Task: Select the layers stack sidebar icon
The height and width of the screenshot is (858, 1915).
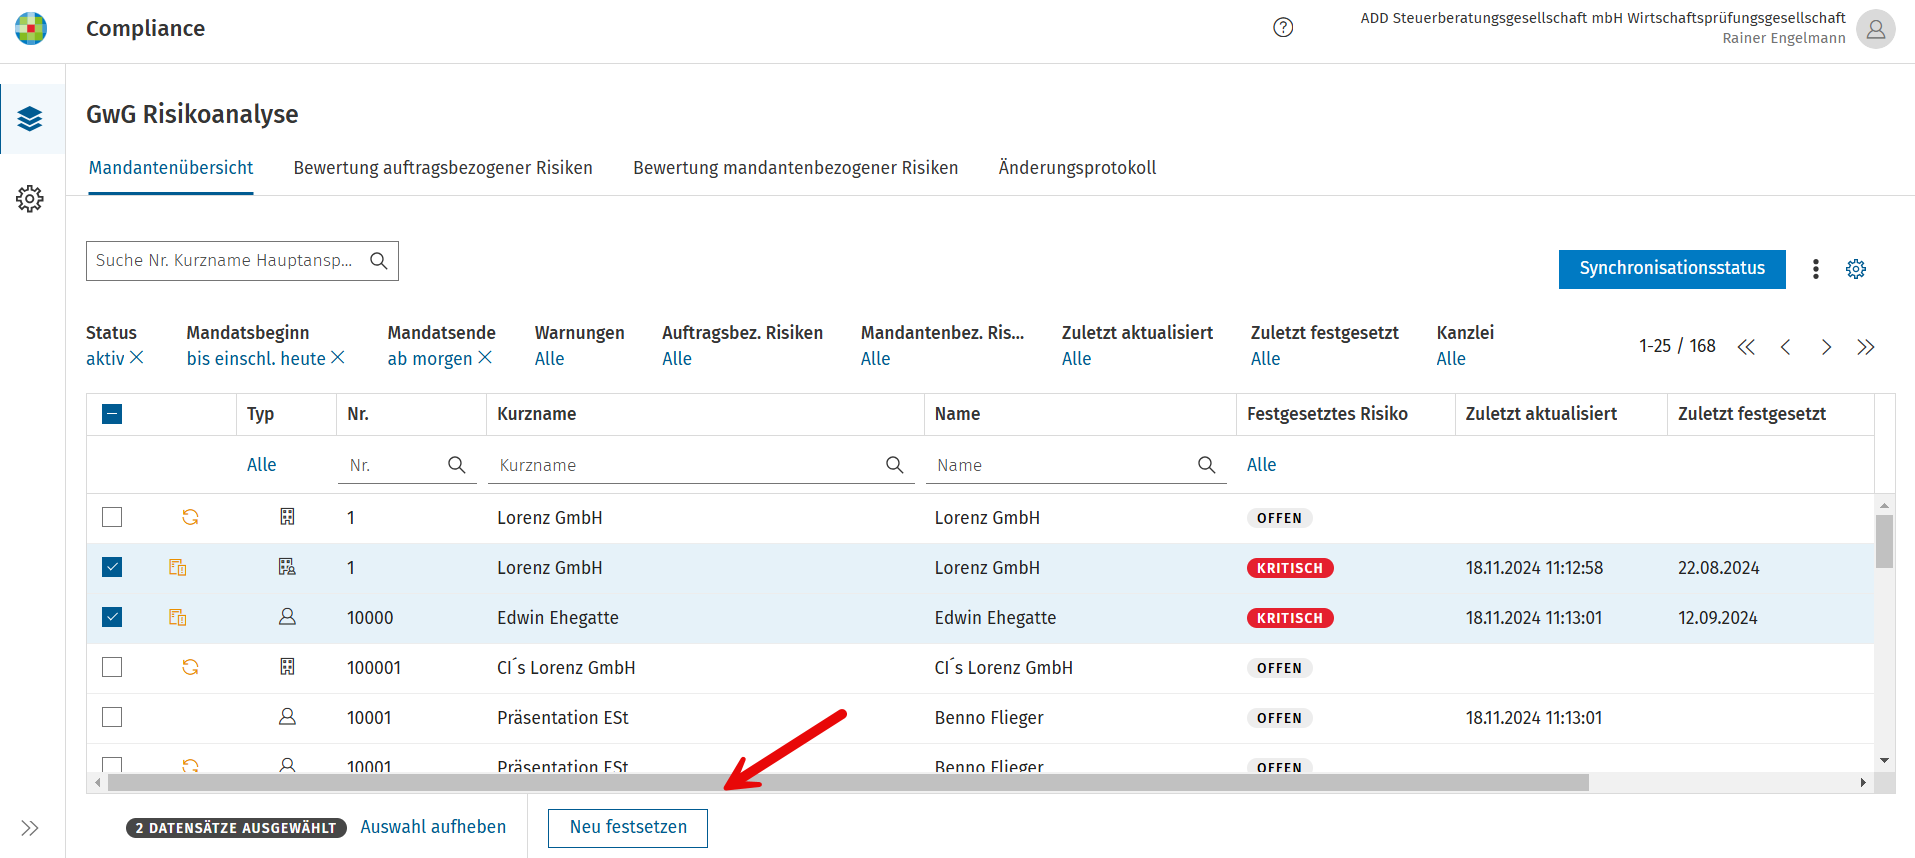Action: tap(30, 119)
